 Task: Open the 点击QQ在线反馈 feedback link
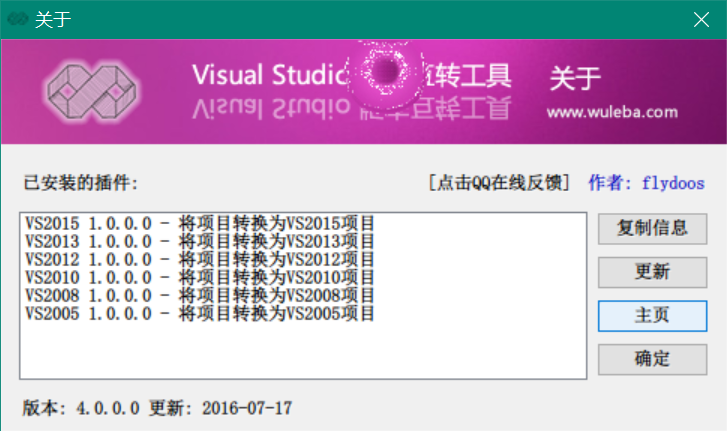tap(499, 183)
